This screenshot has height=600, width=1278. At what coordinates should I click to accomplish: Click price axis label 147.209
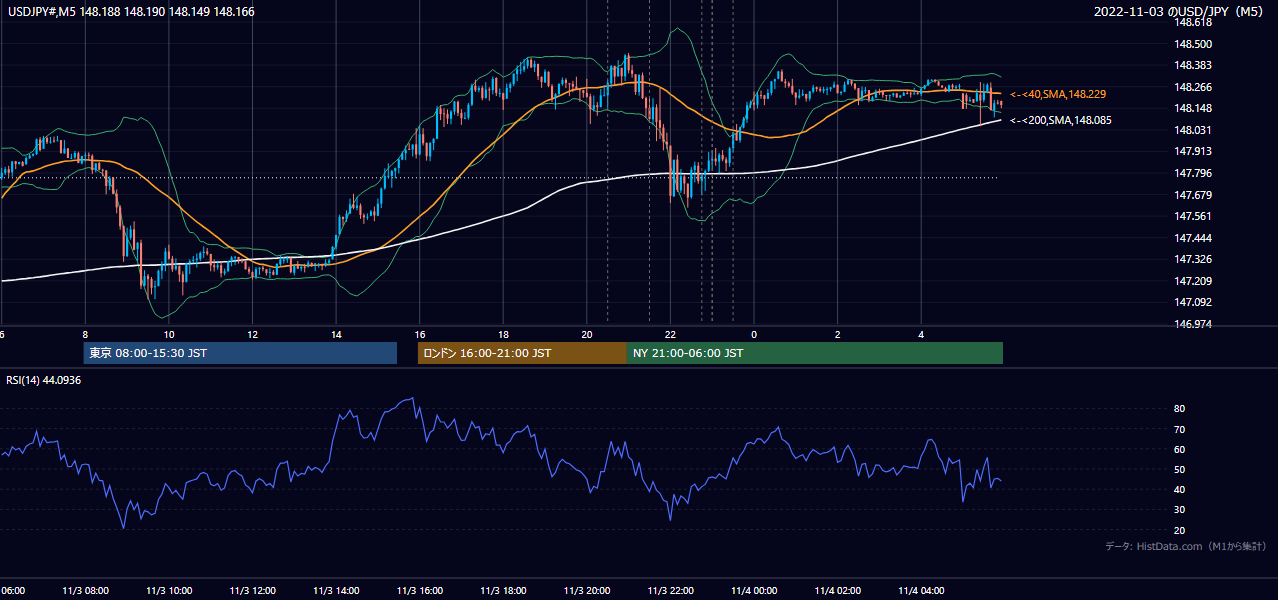pyautogui.click(x=1194, y=281)
